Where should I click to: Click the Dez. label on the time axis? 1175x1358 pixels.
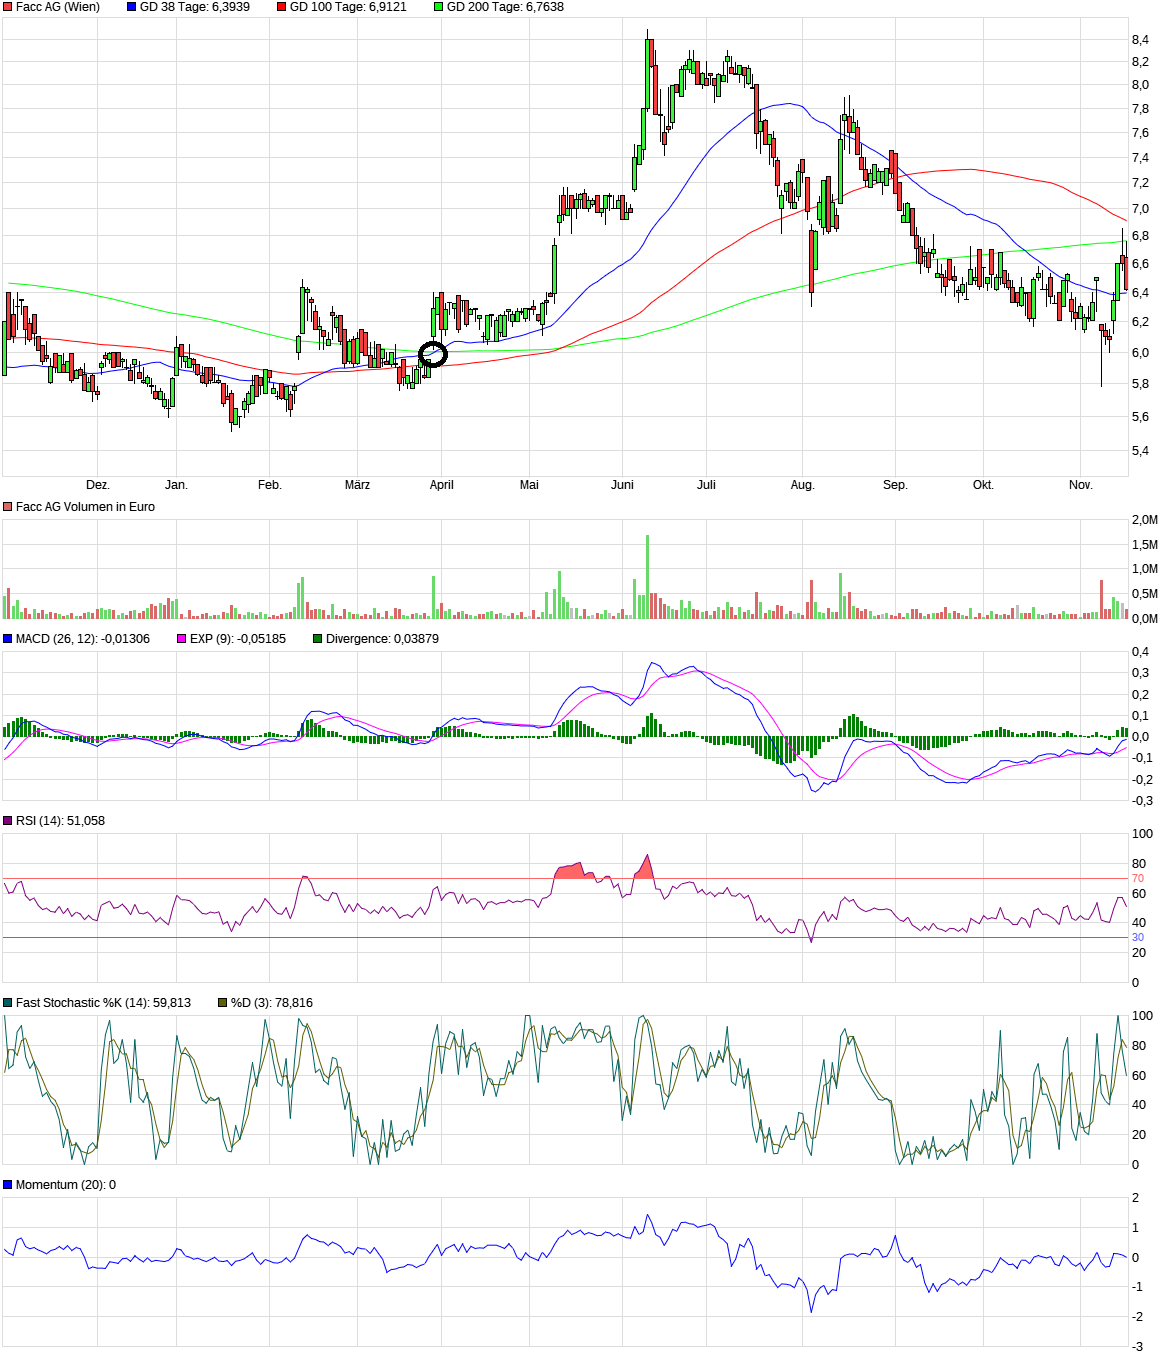pyautogui.click(x=97, y=485)
